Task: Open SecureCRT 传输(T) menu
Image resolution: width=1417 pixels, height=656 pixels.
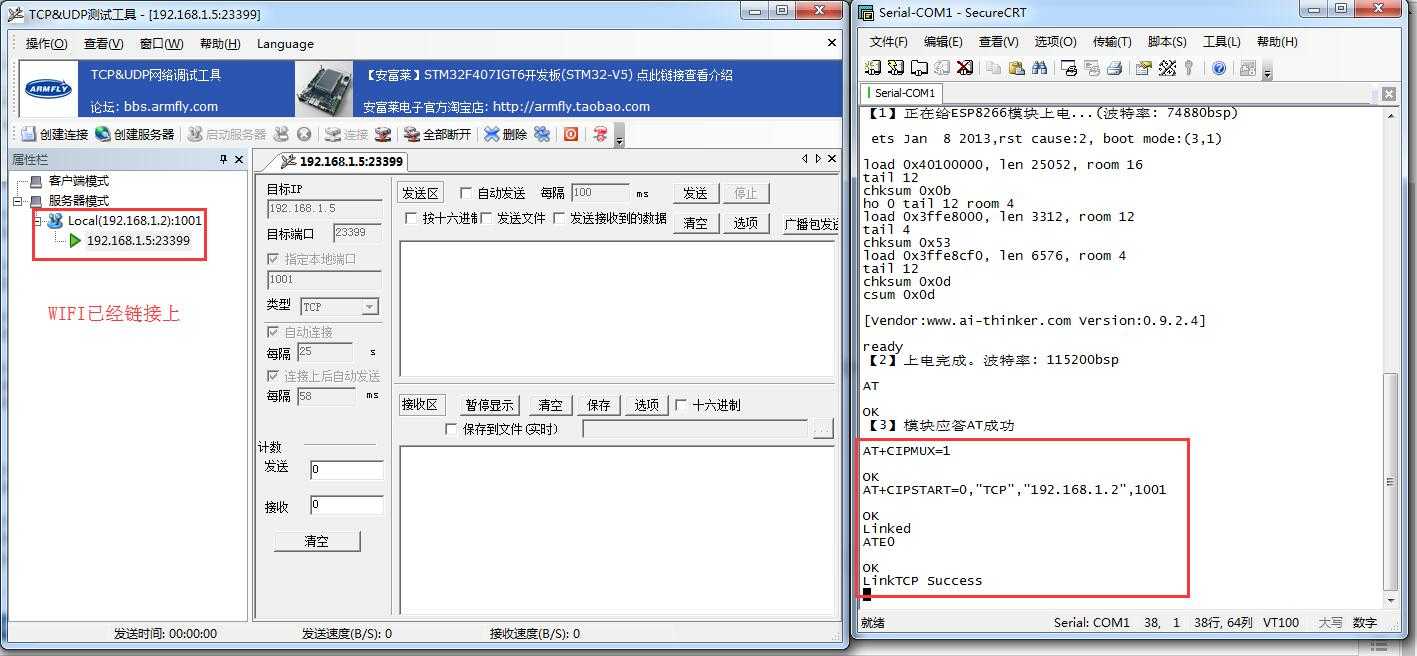Action: (1112, 42)
